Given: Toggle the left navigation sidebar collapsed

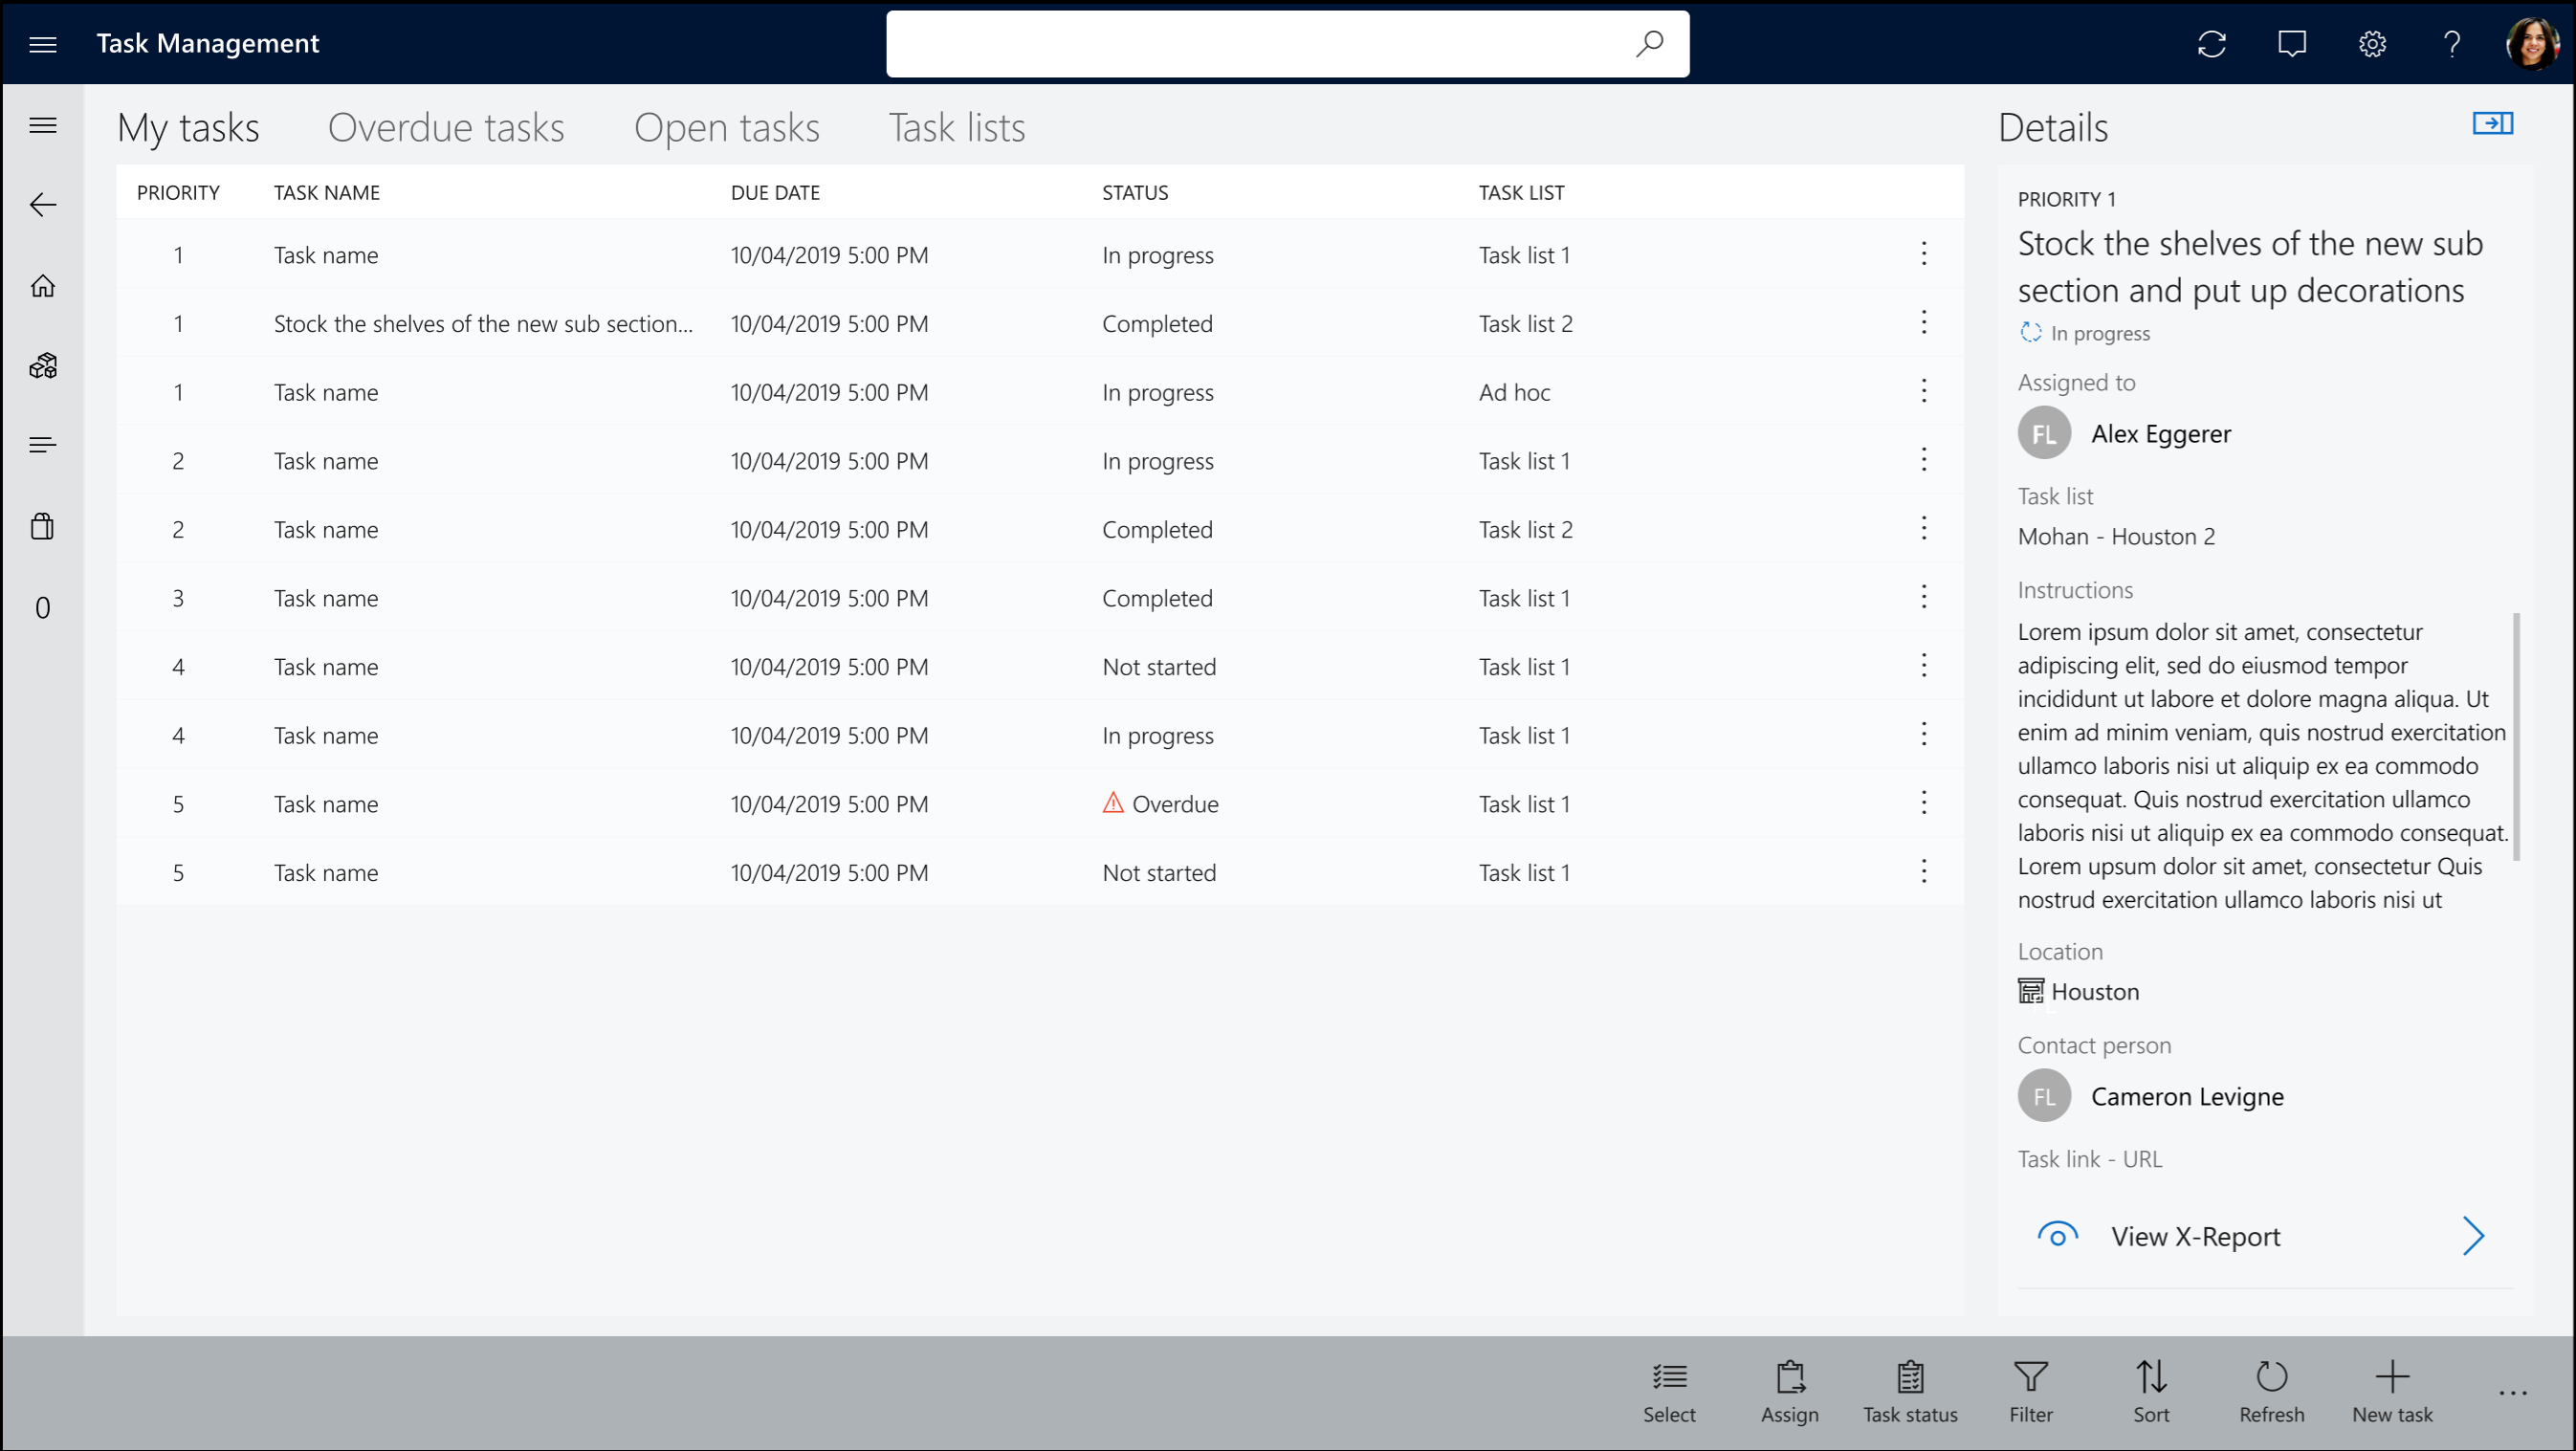Looking at the screenshot, I should tap(42, 124).
